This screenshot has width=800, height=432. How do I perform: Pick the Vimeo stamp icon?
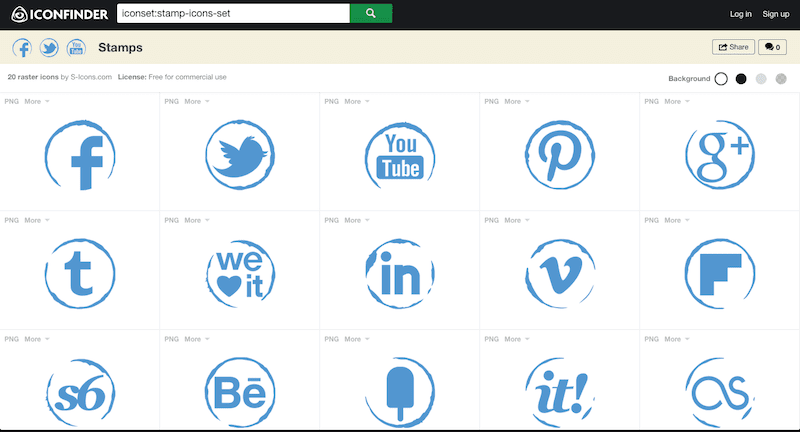(x=560, y=273)
